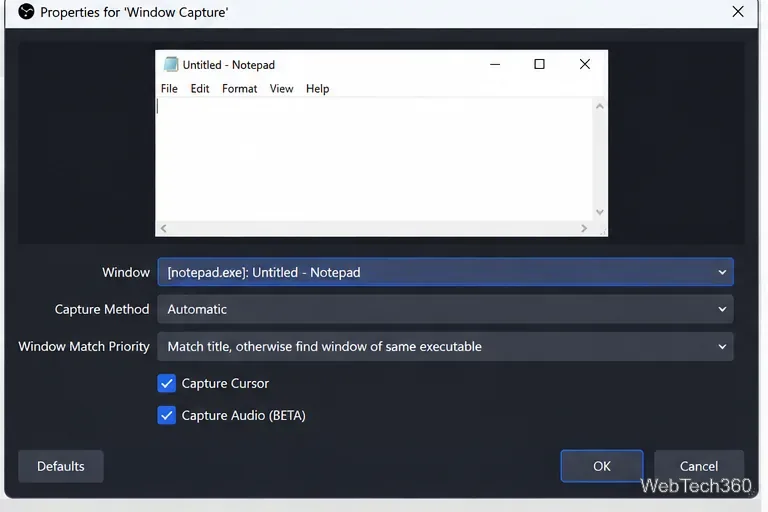768x512 pixels.
Task: Click the 'Window Match Priority' label
Action: click(84, 346)
